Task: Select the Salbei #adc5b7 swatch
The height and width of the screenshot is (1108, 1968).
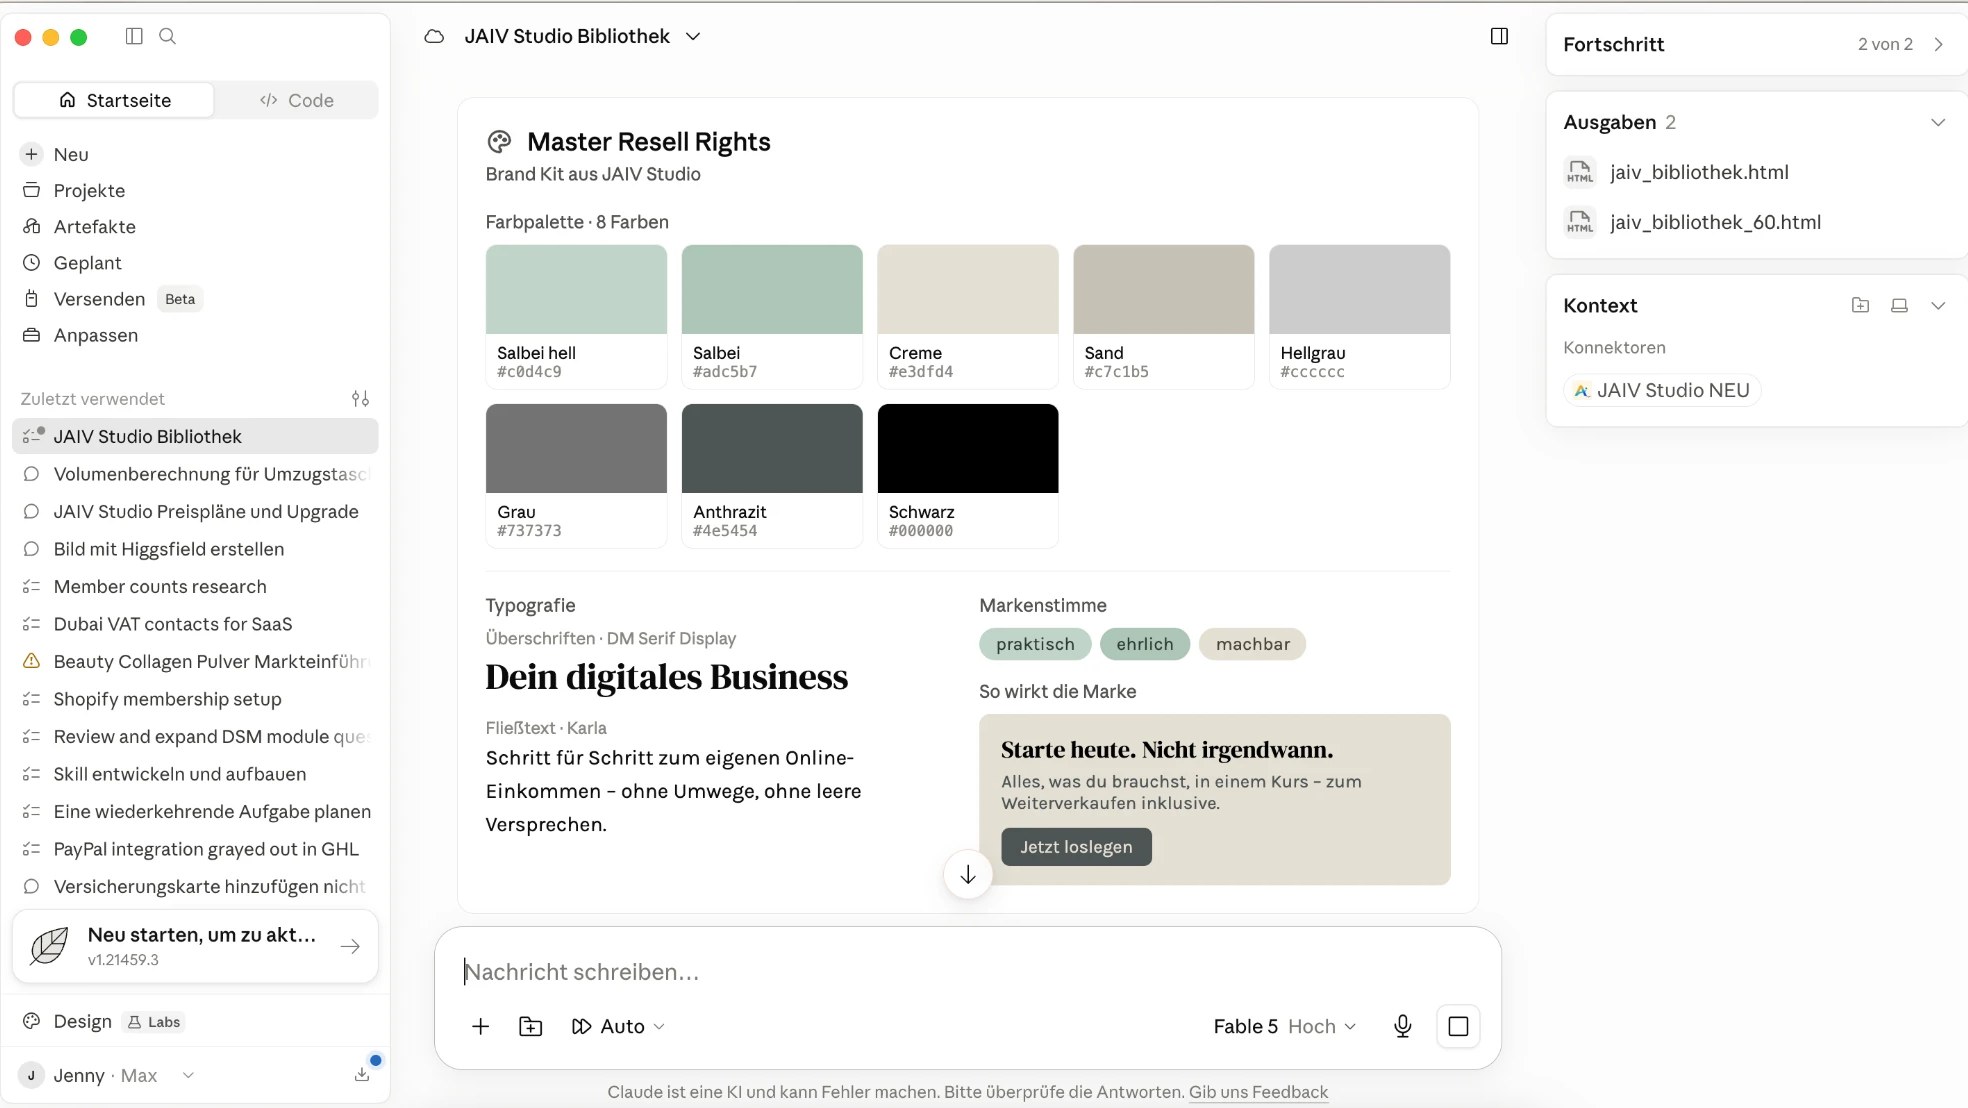Action: (x=772, y=316)
